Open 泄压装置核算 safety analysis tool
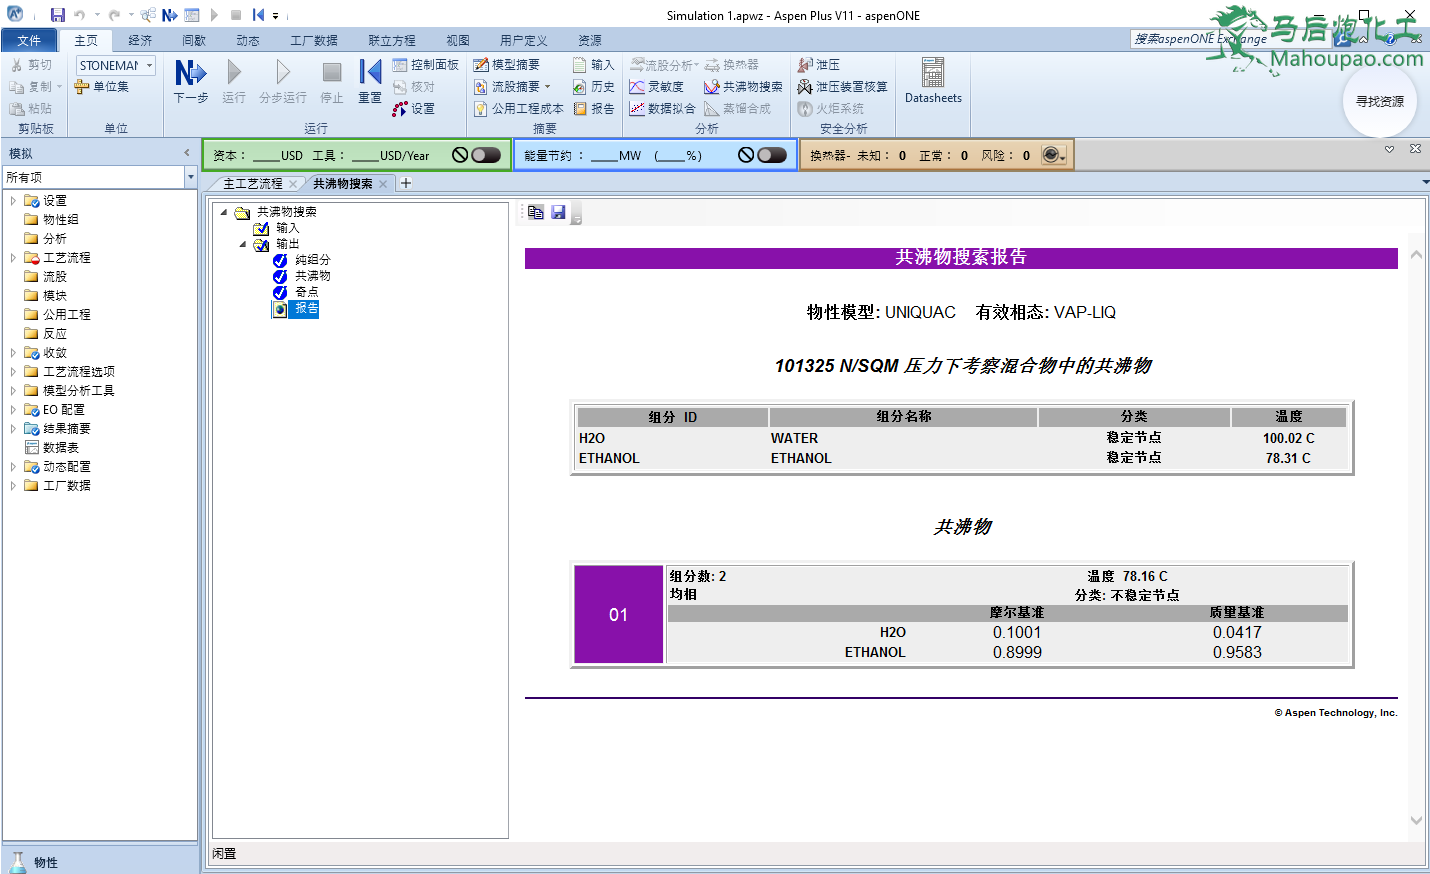This screenshot has width=1430, height=874. point(842,87)
